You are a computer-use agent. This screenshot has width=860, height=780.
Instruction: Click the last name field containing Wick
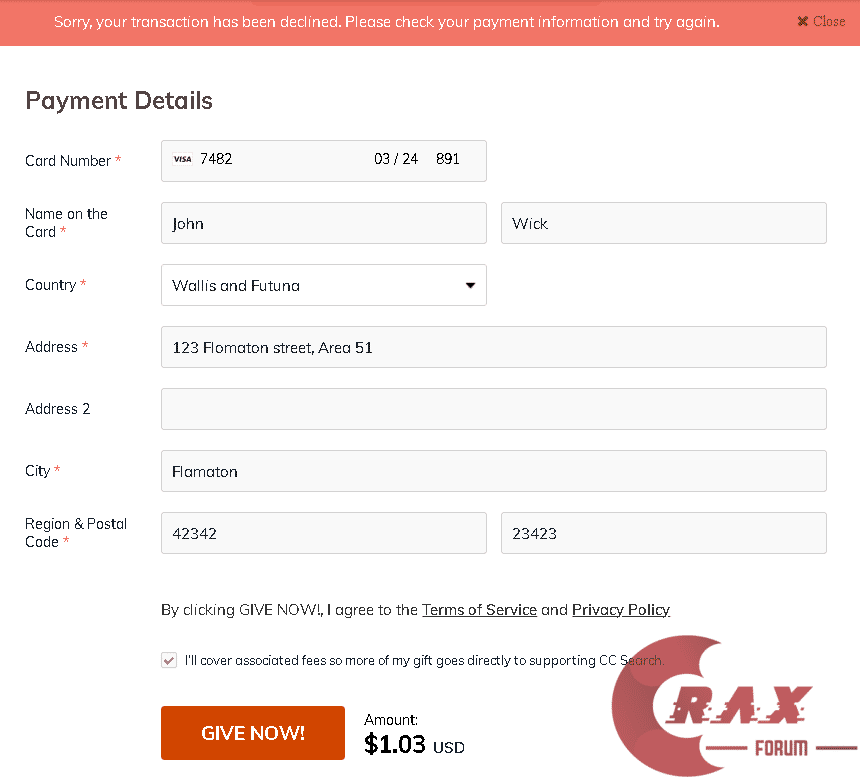[x=664, y=223]
